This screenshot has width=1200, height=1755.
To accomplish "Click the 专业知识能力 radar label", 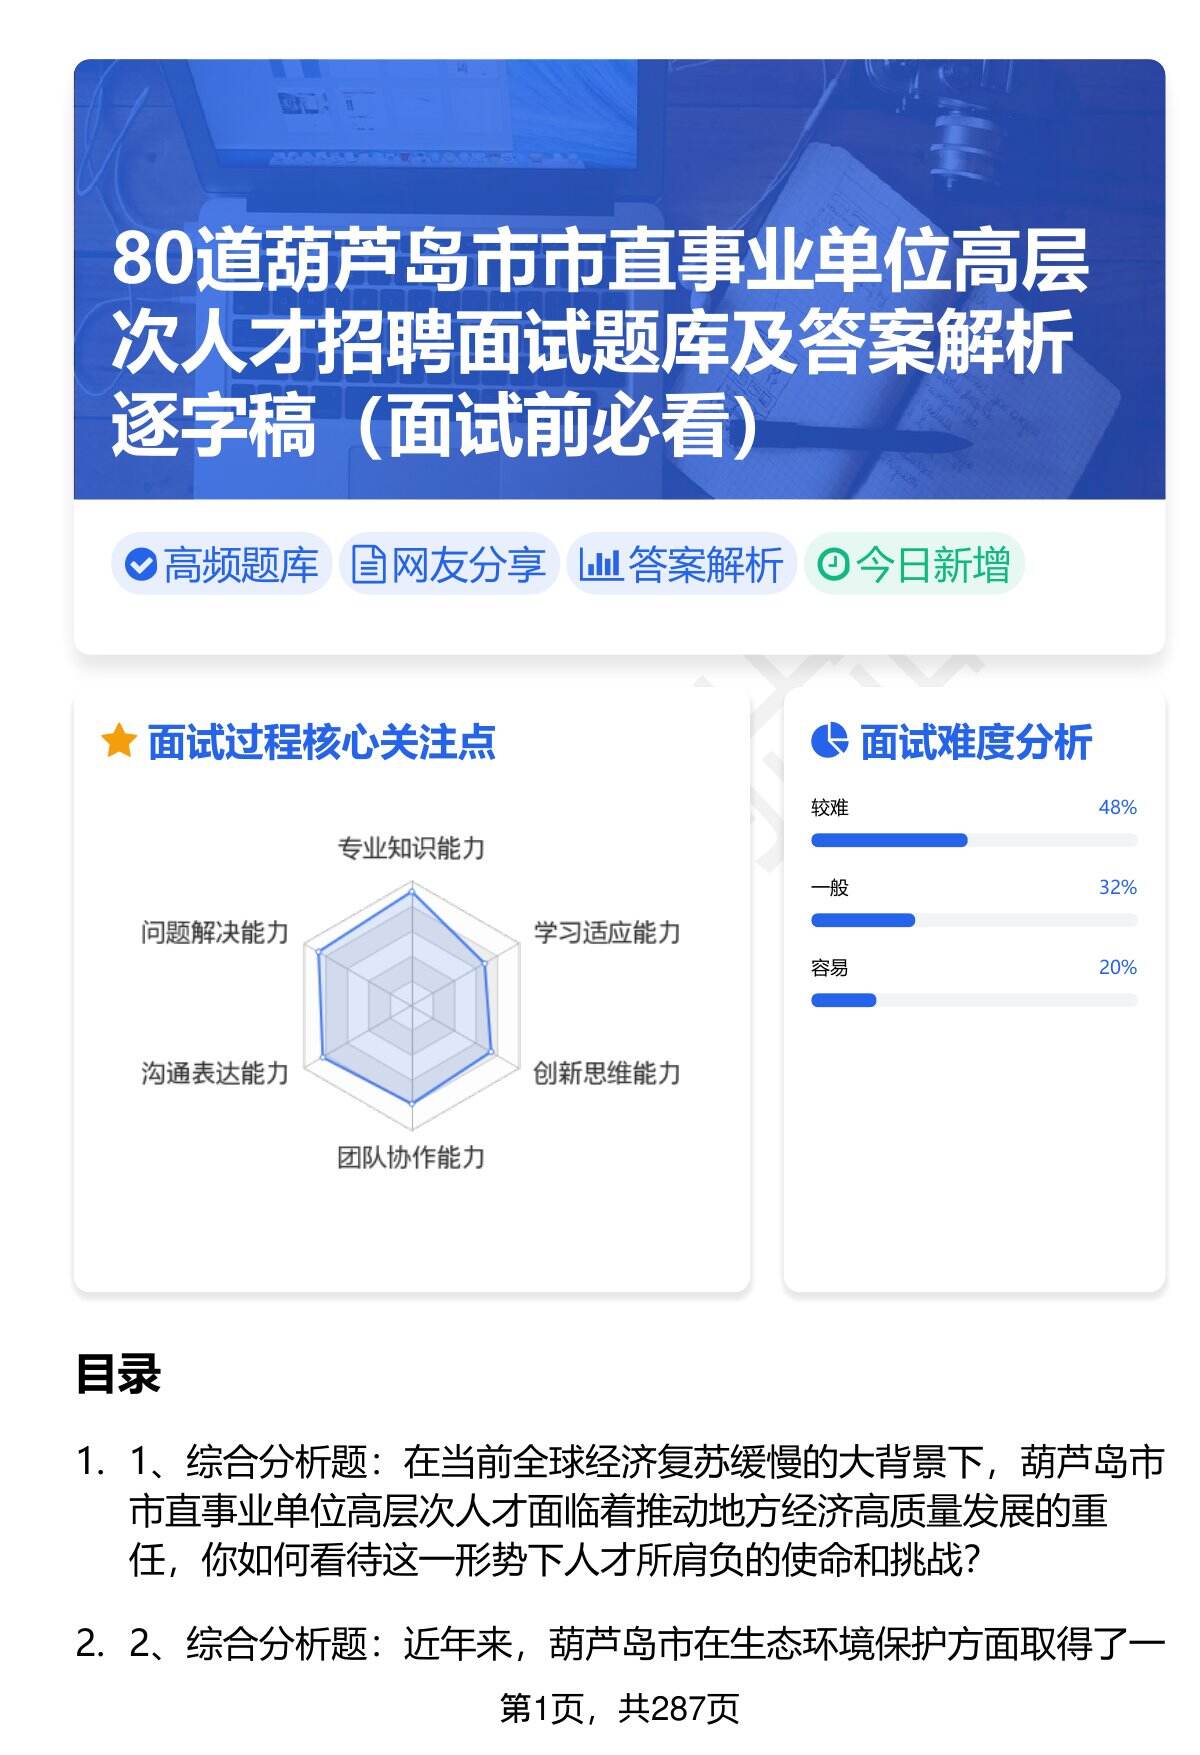I will (411, 848).
